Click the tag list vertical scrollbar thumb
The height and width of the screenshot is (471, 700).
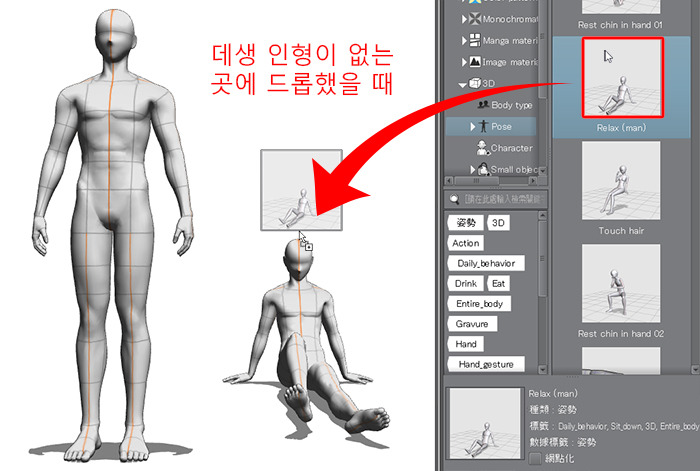point(542,258)
